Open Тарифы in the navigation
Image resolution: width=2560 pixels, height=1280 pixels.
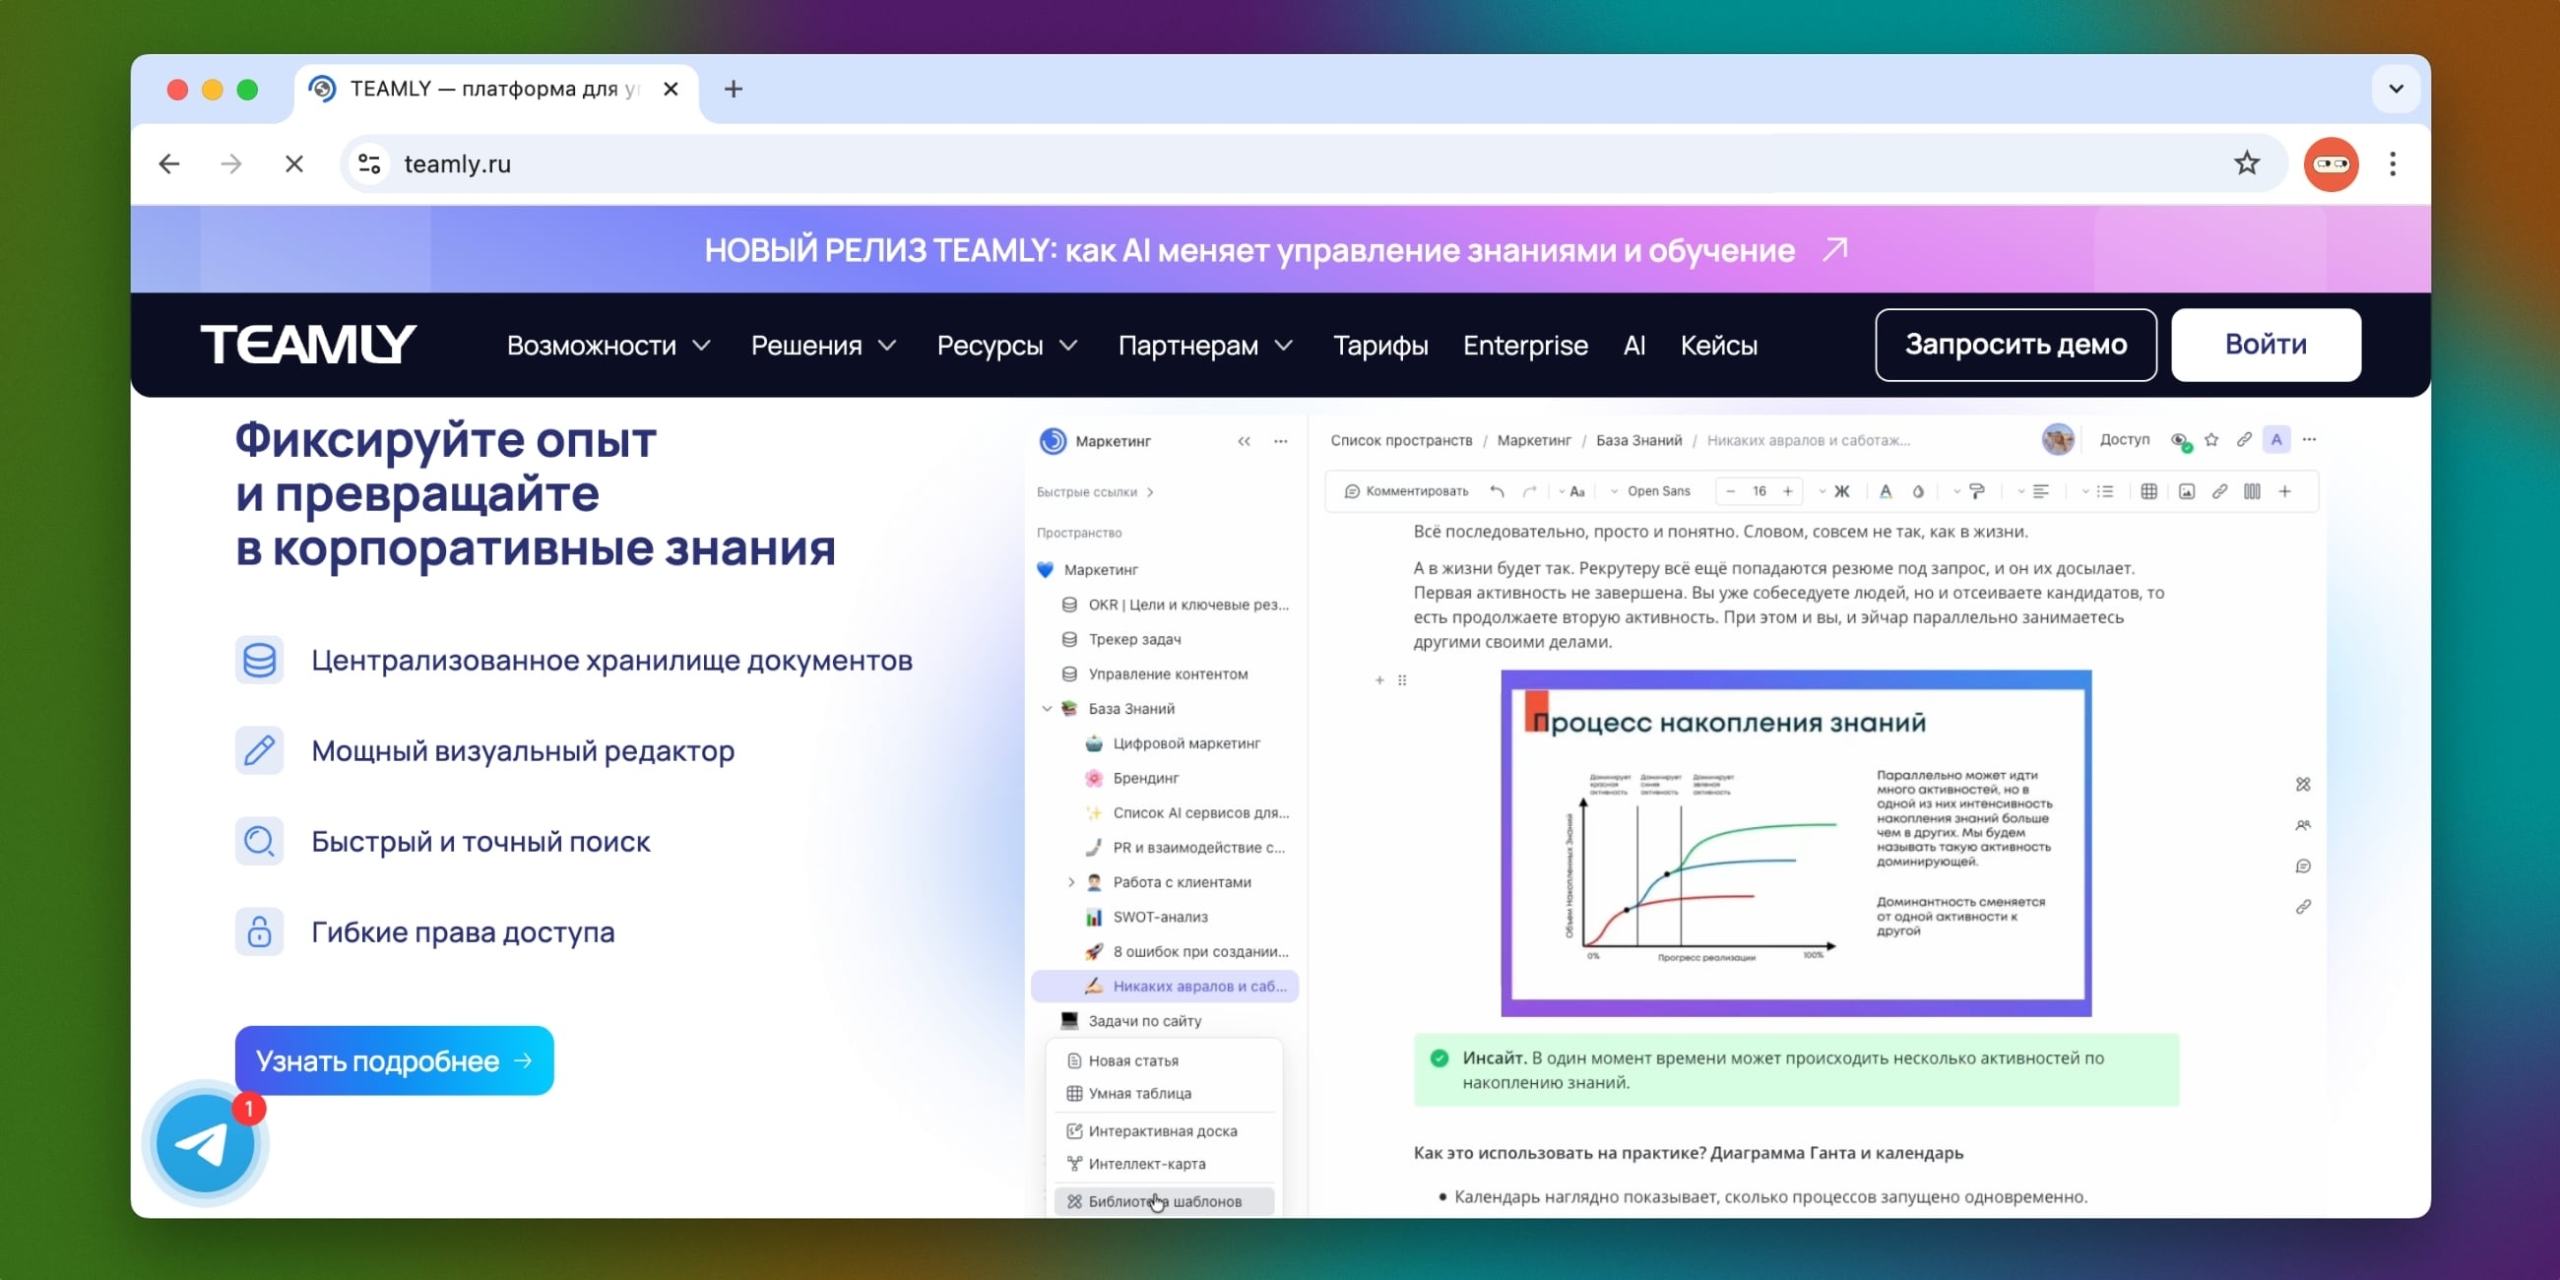(1380, 345)
